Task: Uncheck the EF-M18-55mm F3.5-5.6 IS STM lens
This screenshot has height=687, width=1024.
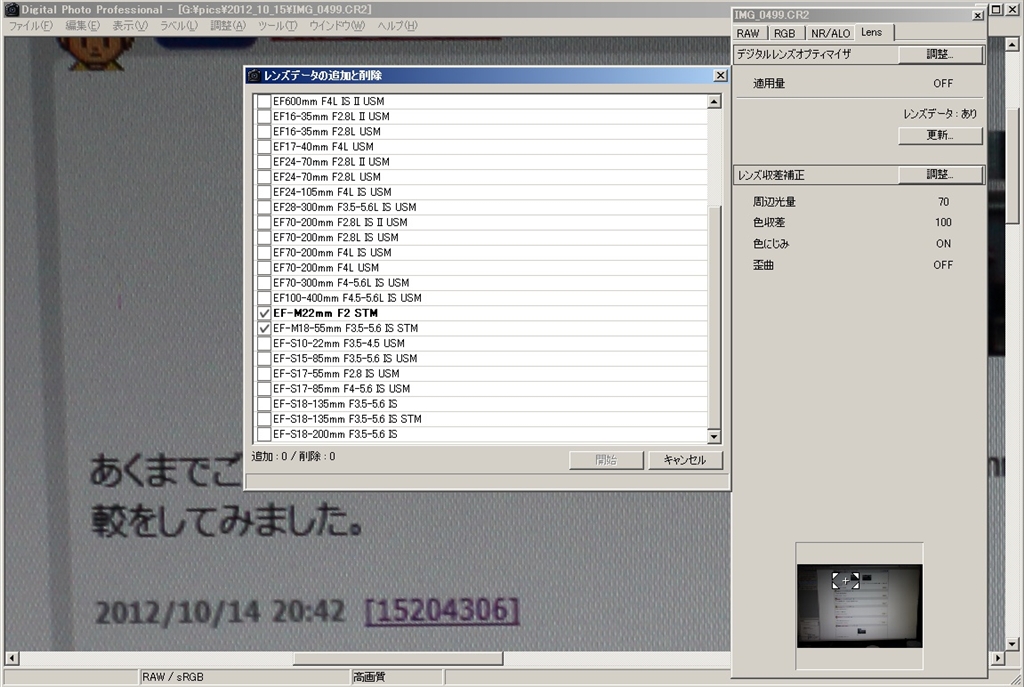Action: [x=264, y=328]
